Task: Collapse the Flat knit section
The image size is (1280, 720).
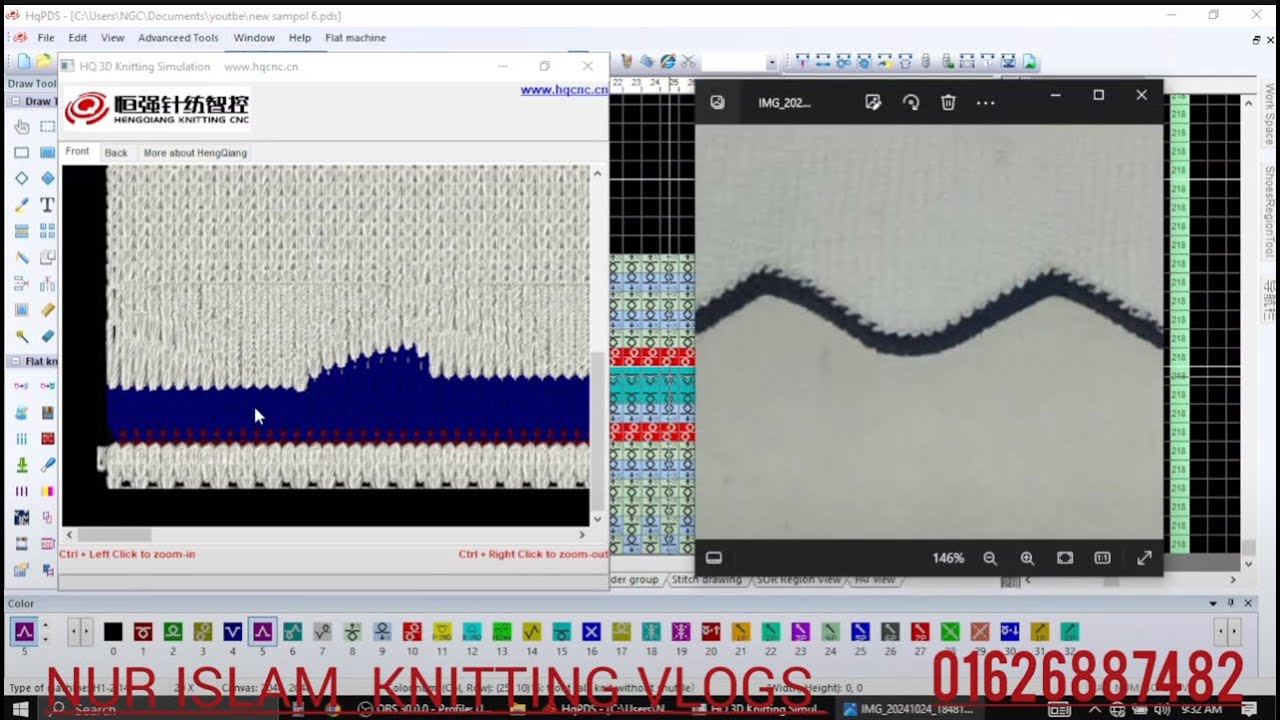Action: coord(17,361)
